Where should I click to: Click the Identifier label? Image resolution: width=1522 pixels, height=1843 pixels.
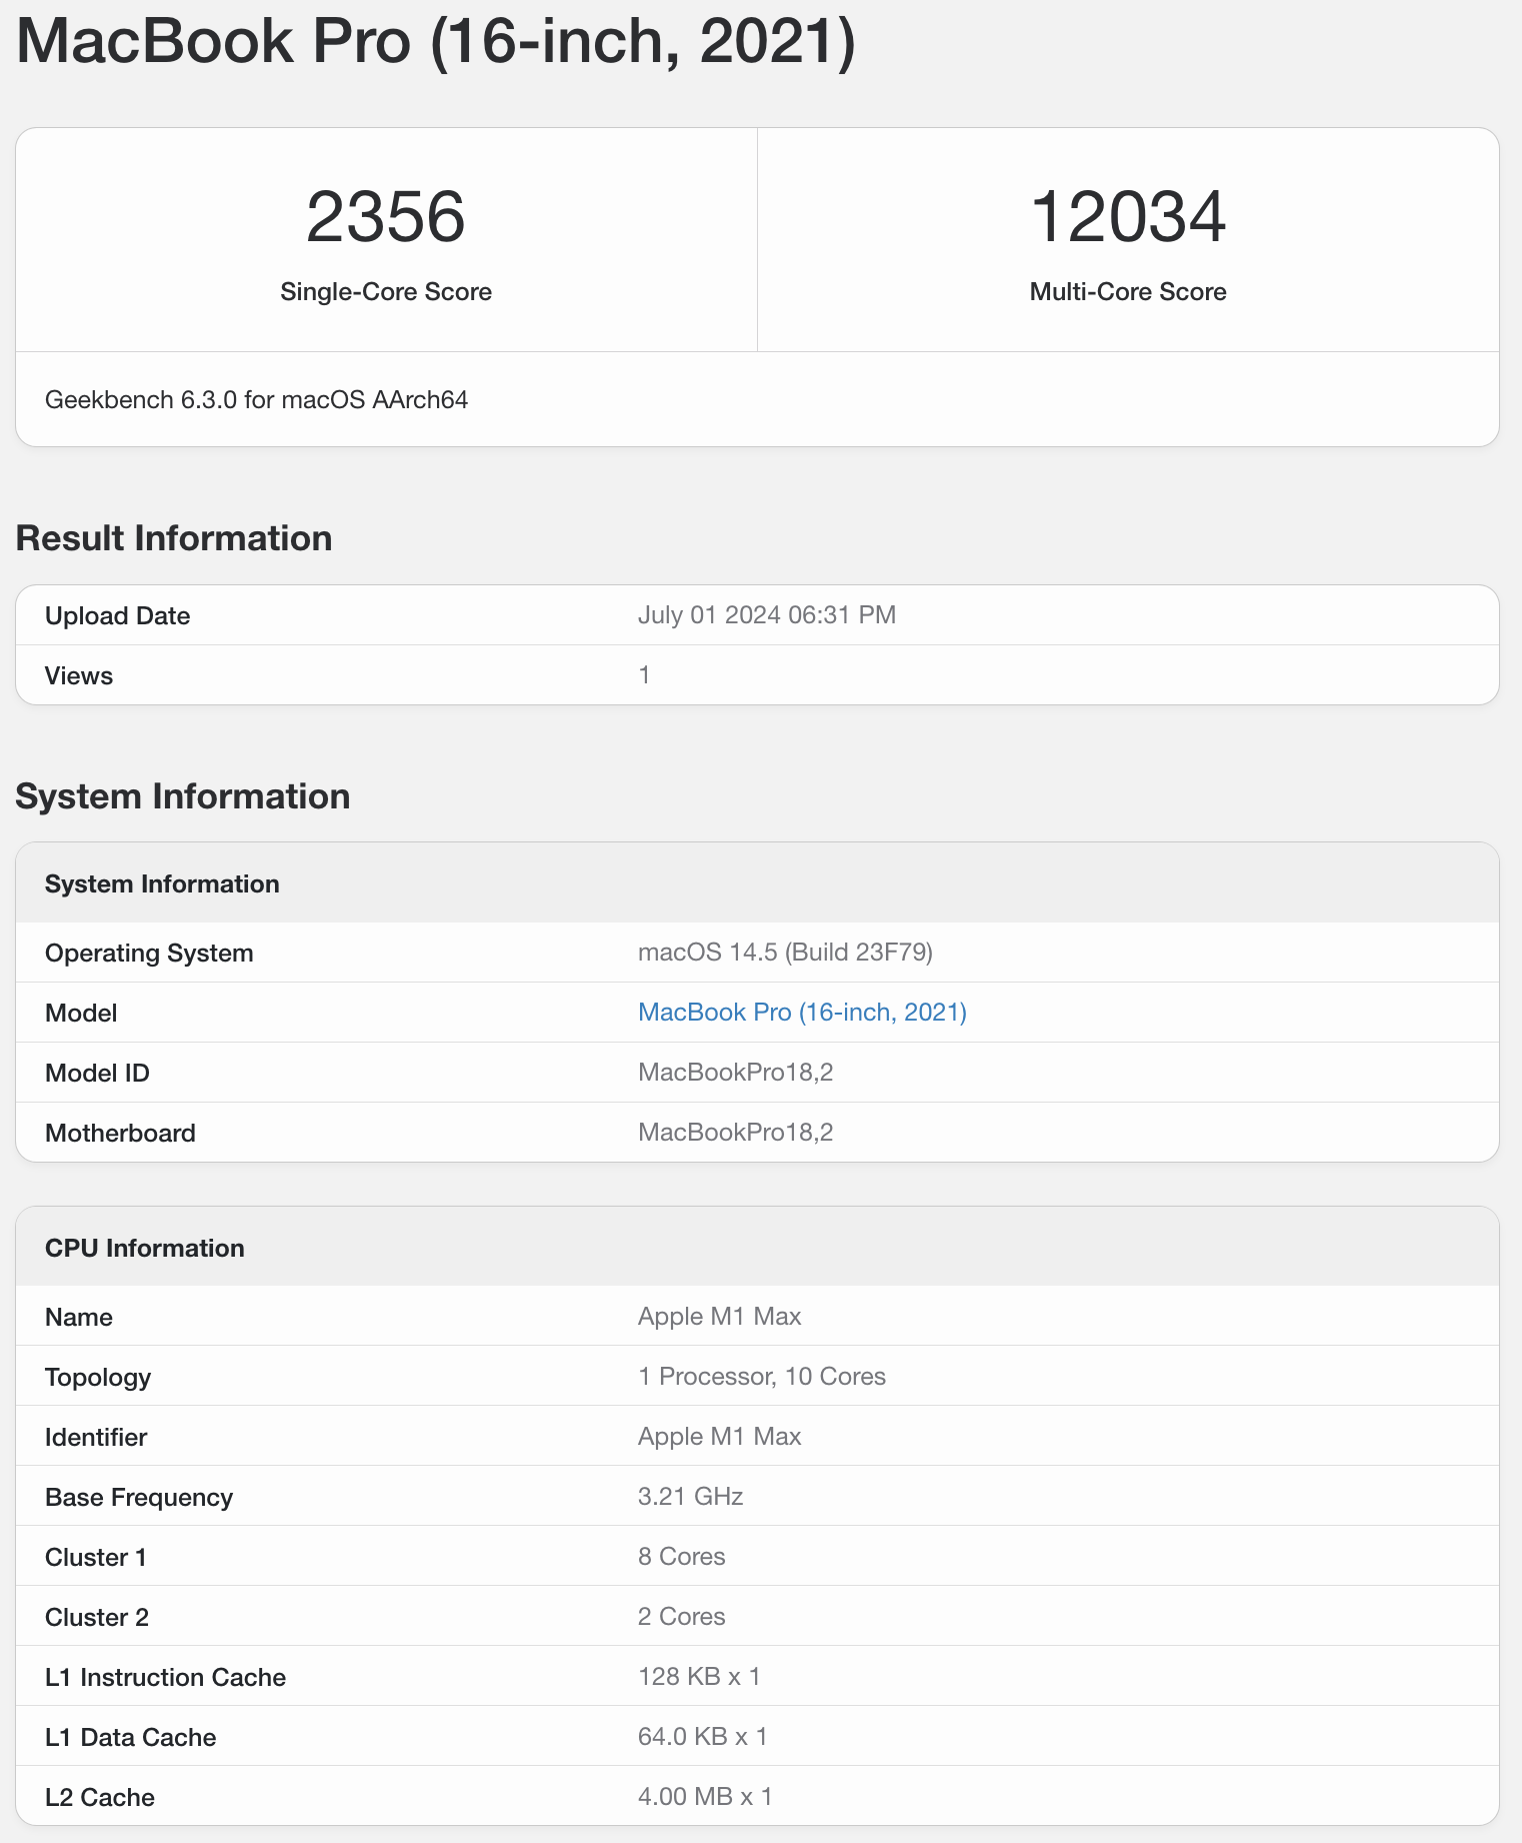(96, 1437)
